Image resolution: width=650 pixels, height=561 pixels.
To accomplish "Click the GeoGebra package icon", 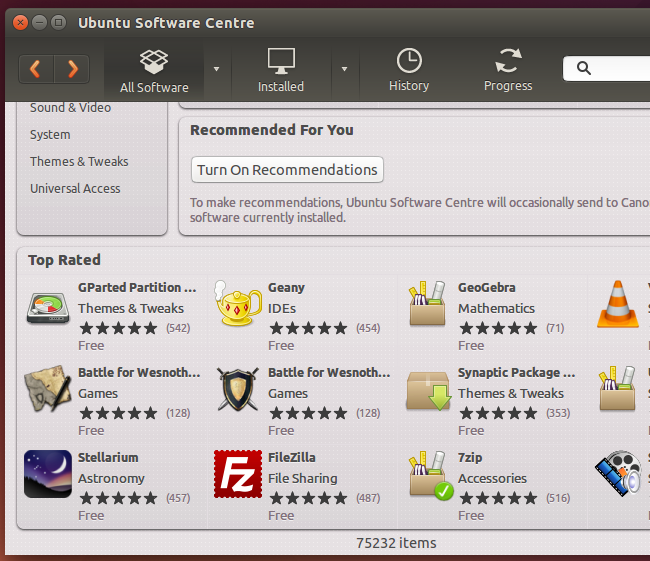I will pos(427,304).
